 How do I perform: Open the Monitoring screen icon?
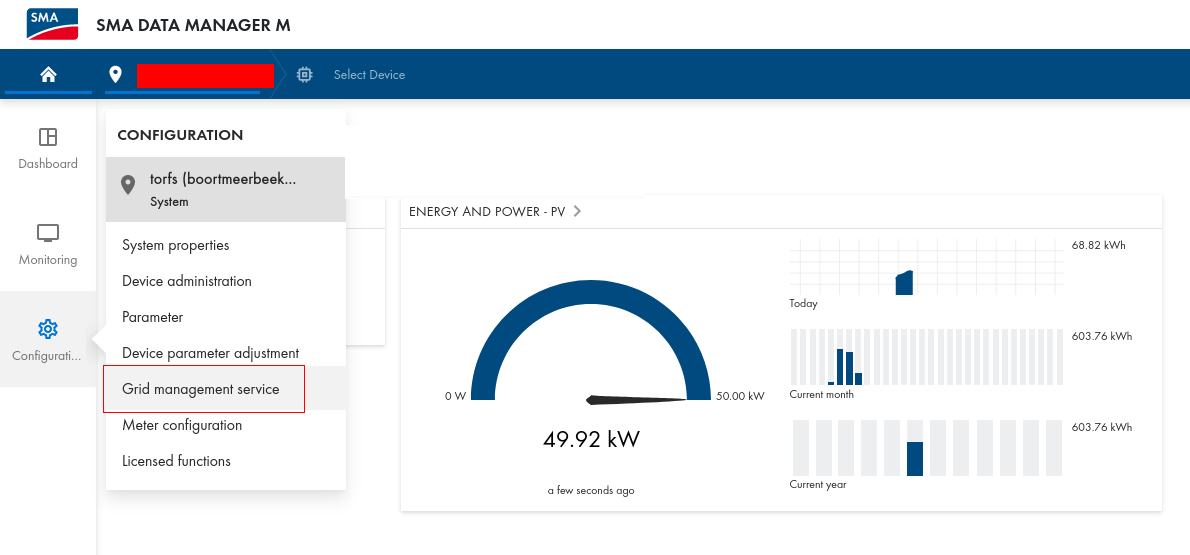click(48, 233)
